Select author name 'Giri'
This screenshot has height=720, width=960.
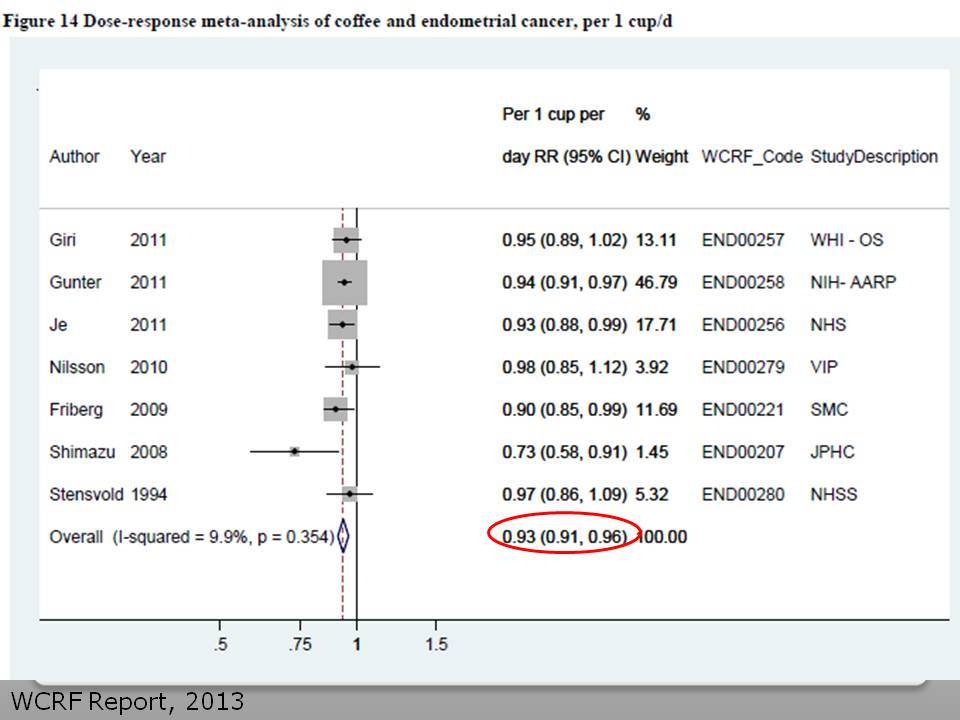coord(62,239)
